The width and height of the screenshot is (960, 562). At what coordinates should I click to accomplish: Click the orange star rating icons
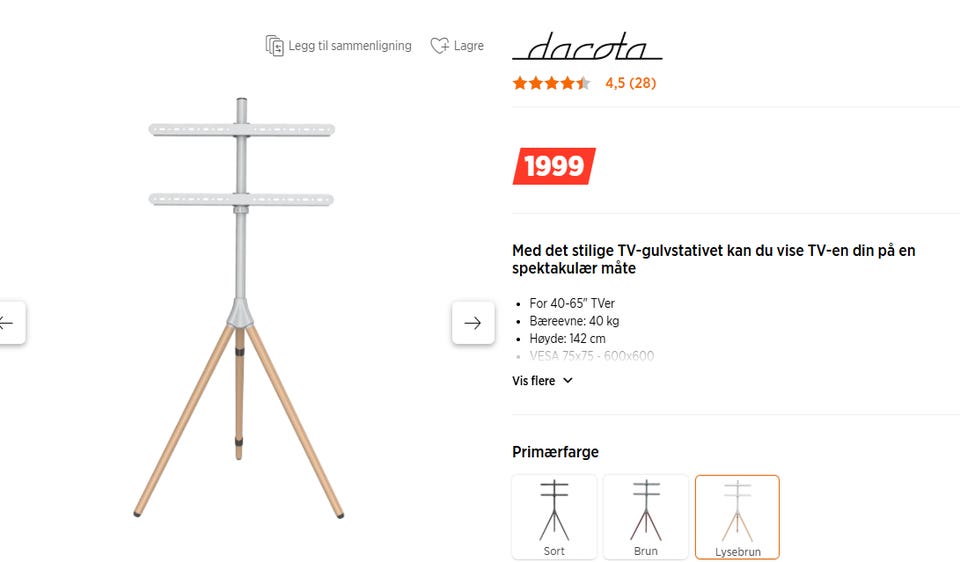click(551, 83)
